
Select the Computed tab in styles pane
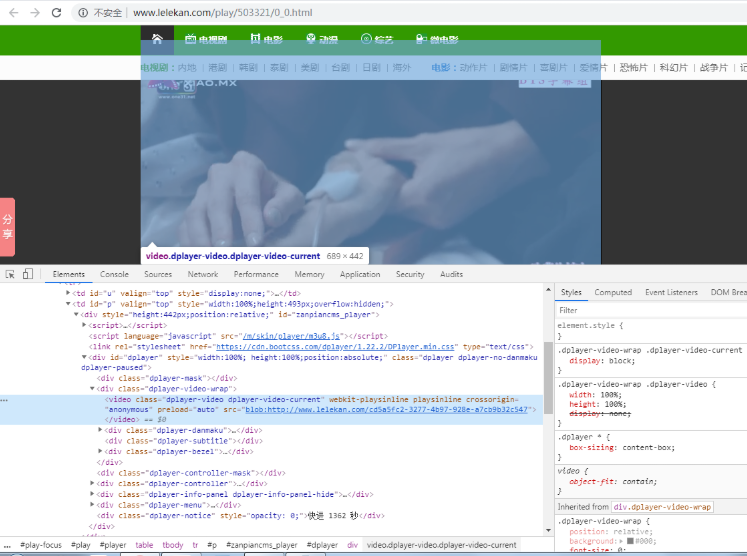(x=613, y=292)
